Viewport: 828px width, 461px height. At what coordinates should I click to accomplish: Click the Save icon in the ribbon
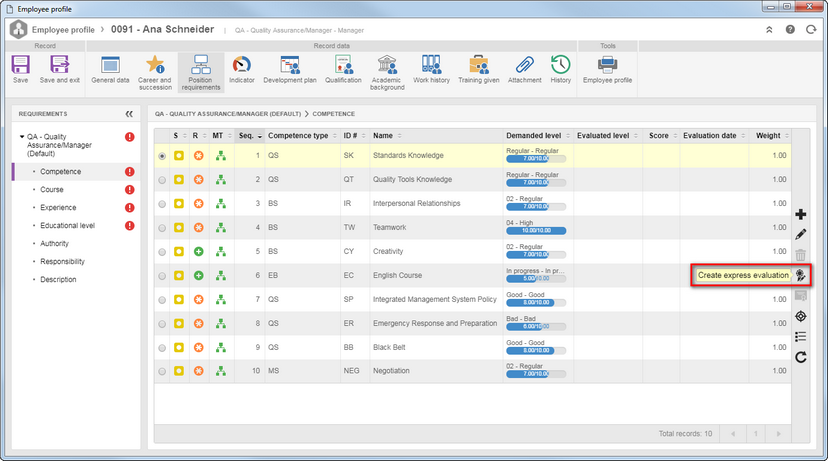tap(21, 65)
